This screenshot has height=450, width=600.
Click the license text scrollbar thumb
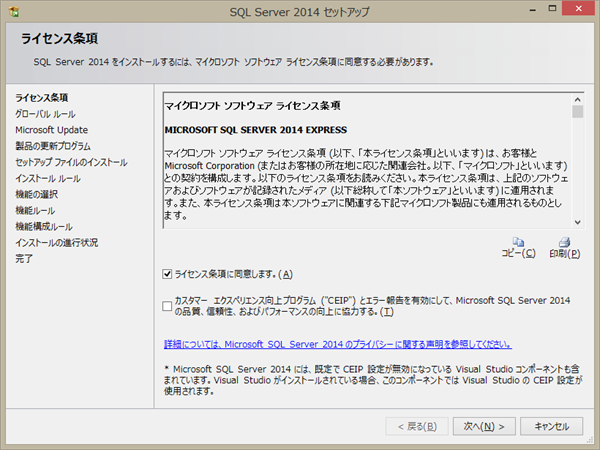click(x=577, y=112)
